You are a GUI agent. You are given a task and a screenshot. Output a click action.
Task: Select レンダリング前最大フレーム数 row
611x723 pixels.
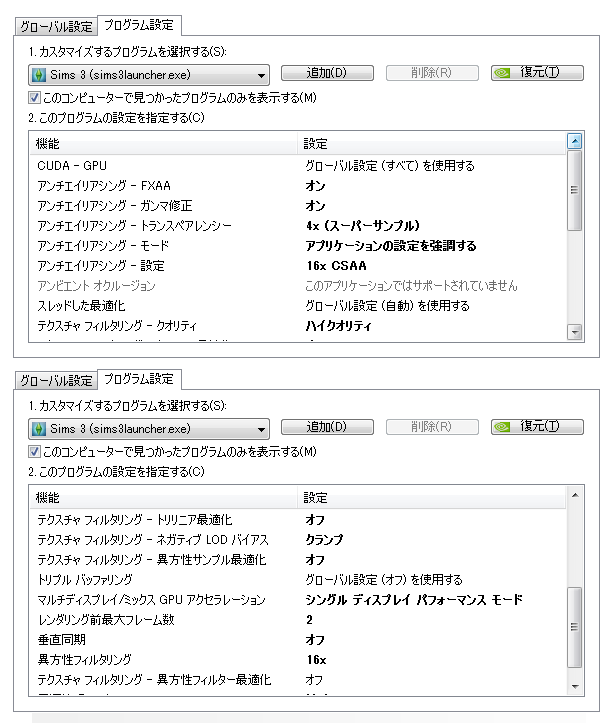[x=298, y=620]
